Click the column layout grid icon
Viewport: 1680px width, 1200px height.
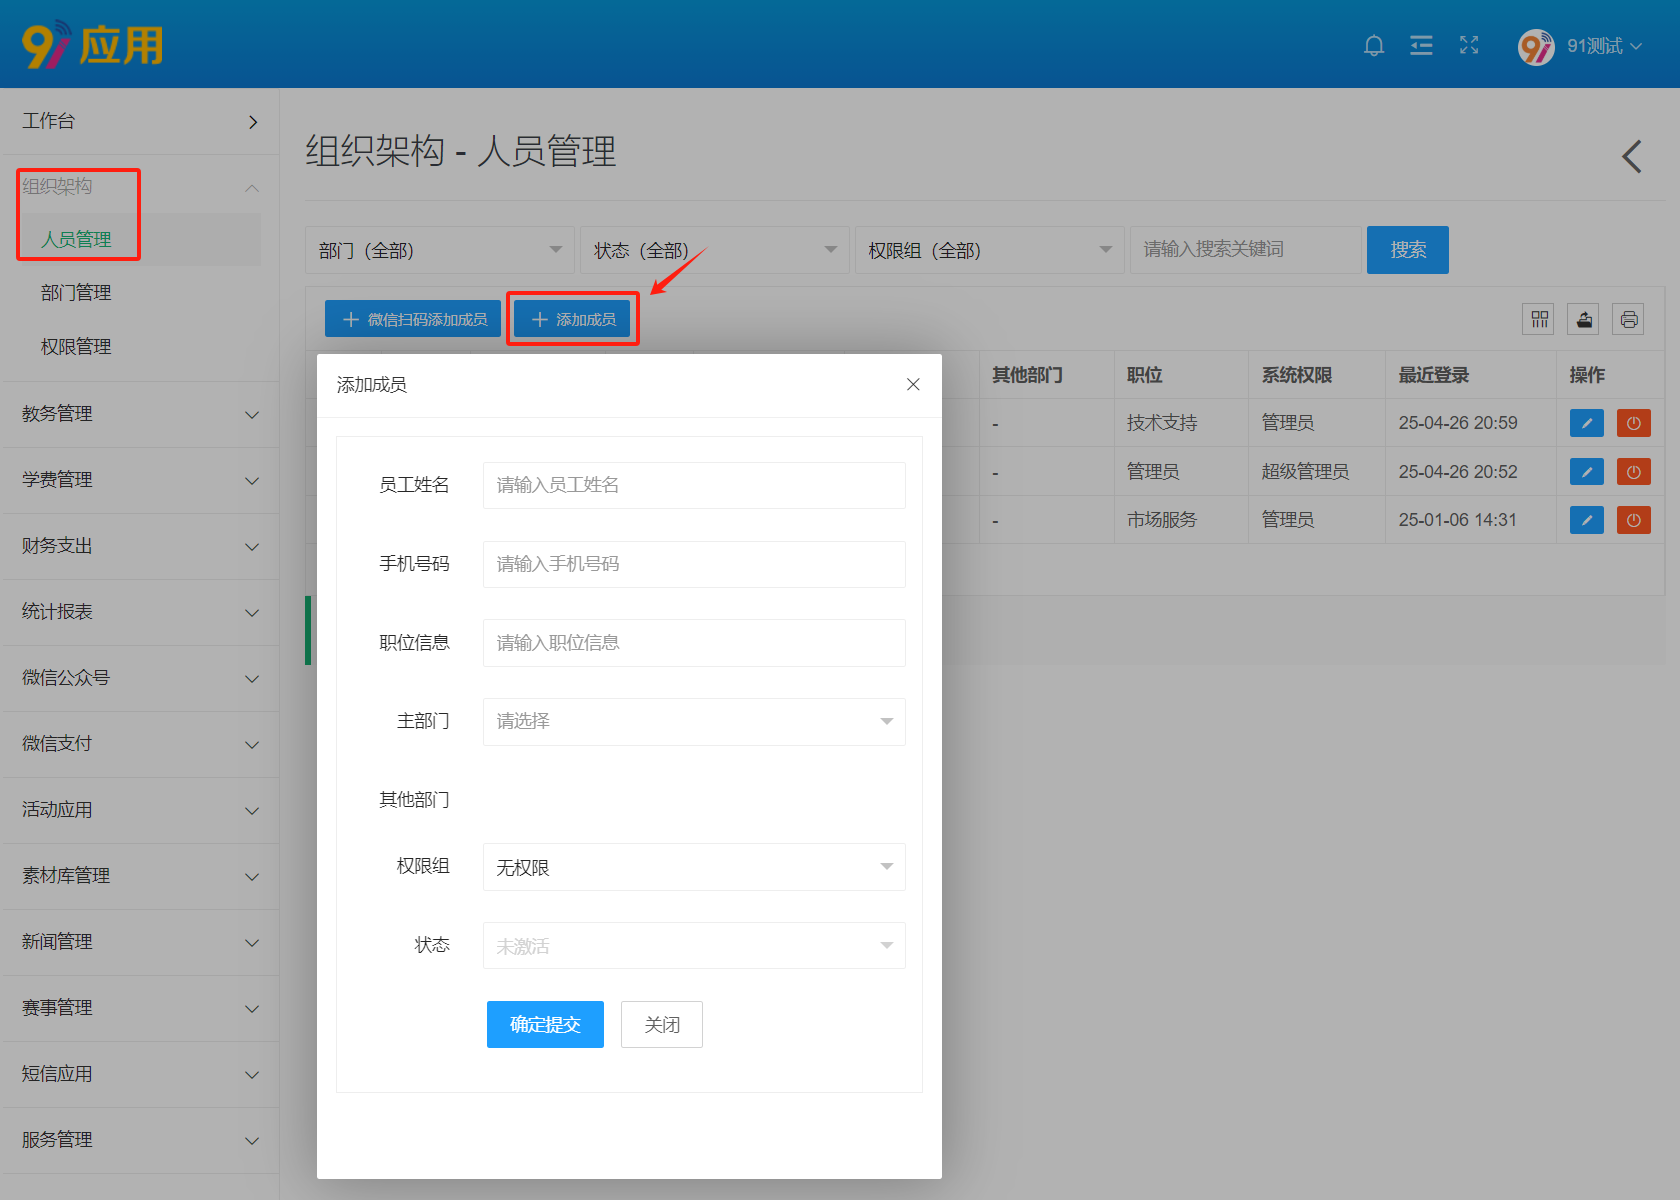click(x=1539, y=320)
